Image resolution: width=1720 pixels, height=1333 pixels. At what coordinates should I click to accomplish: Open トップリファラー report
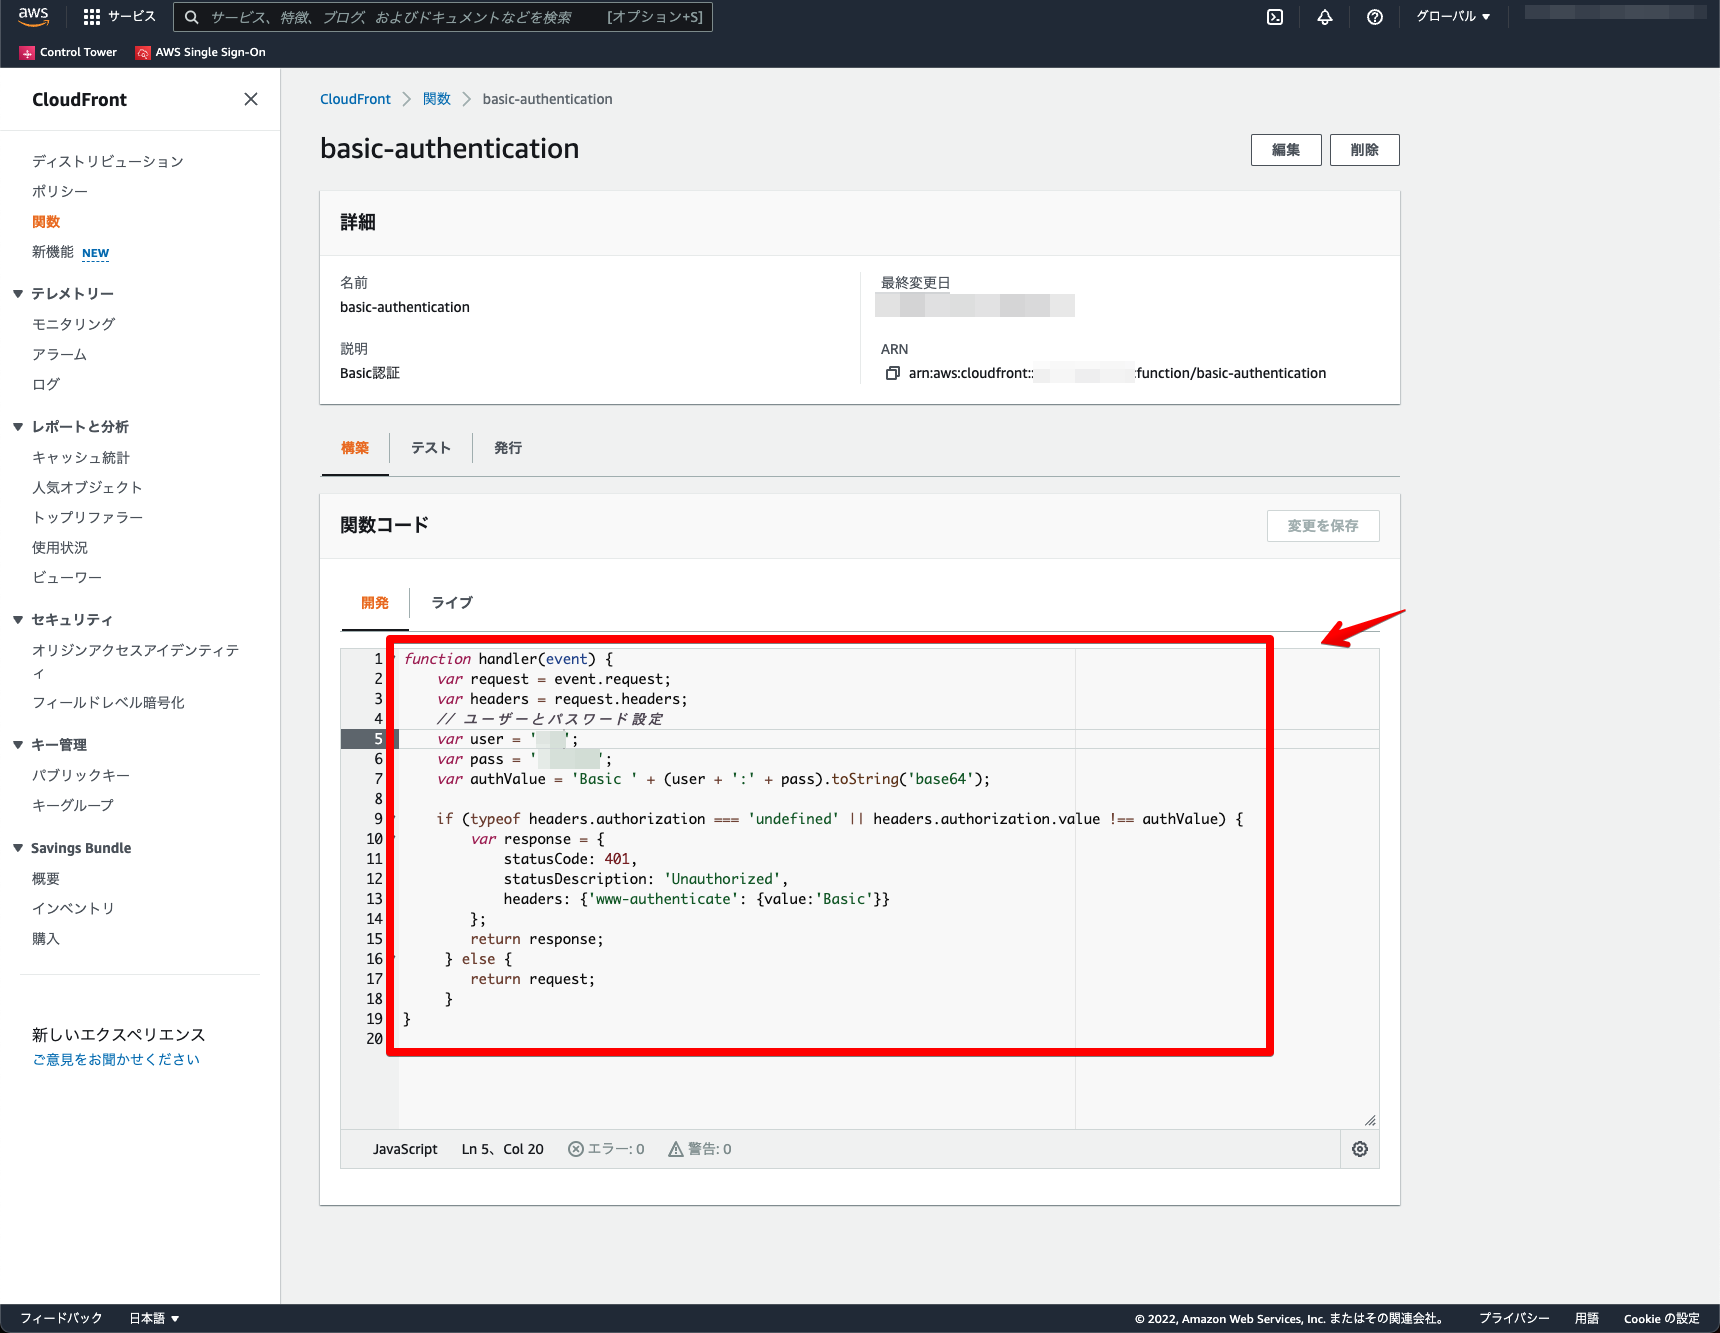point(88,517)
